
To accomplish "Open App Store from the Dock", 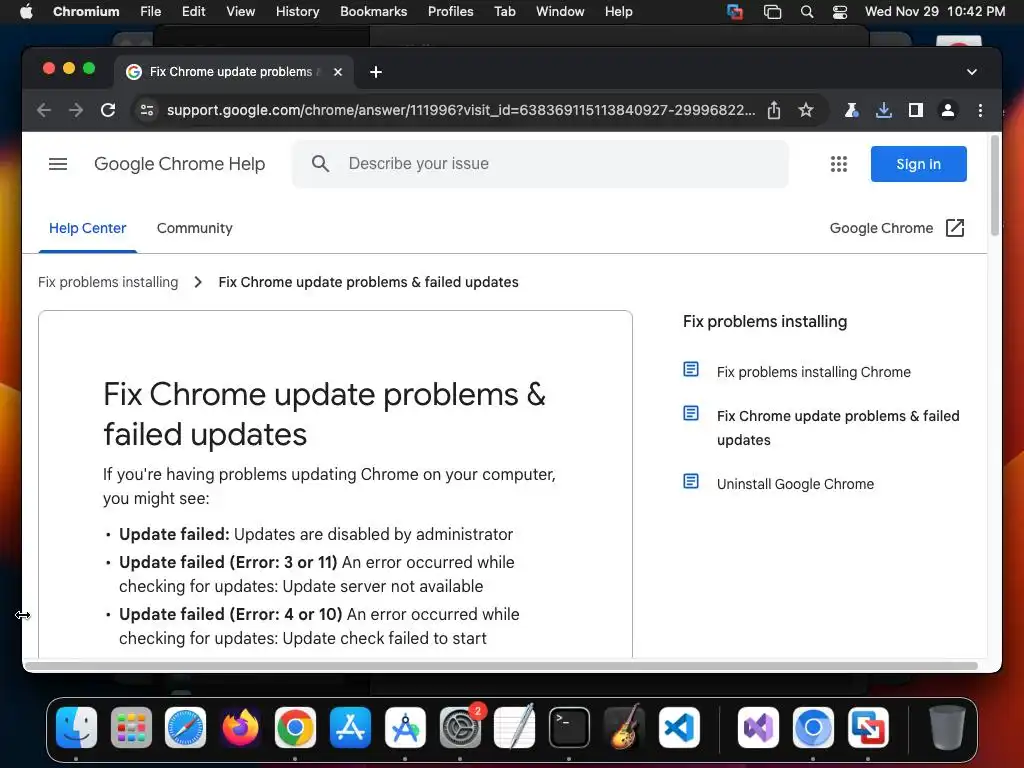I will click(x=350, y=727).
